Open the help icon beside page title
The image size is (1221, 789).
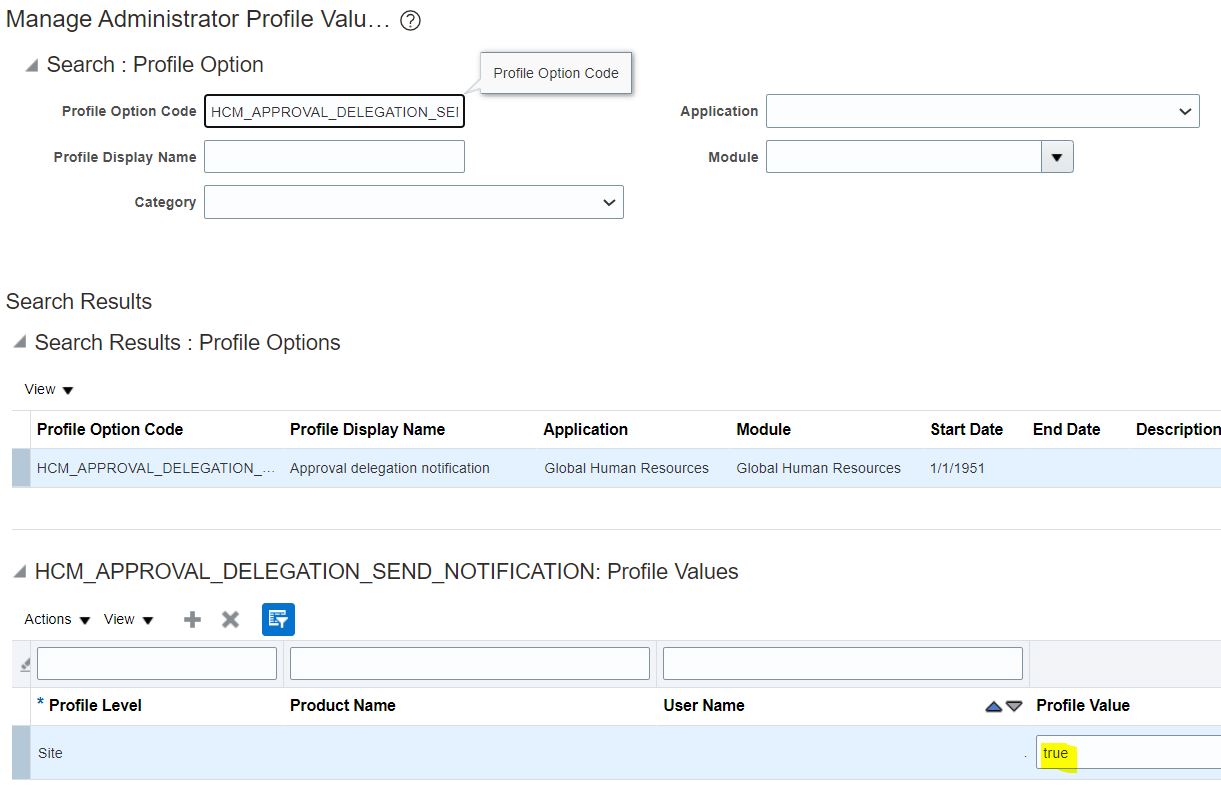tap(410, 21)
